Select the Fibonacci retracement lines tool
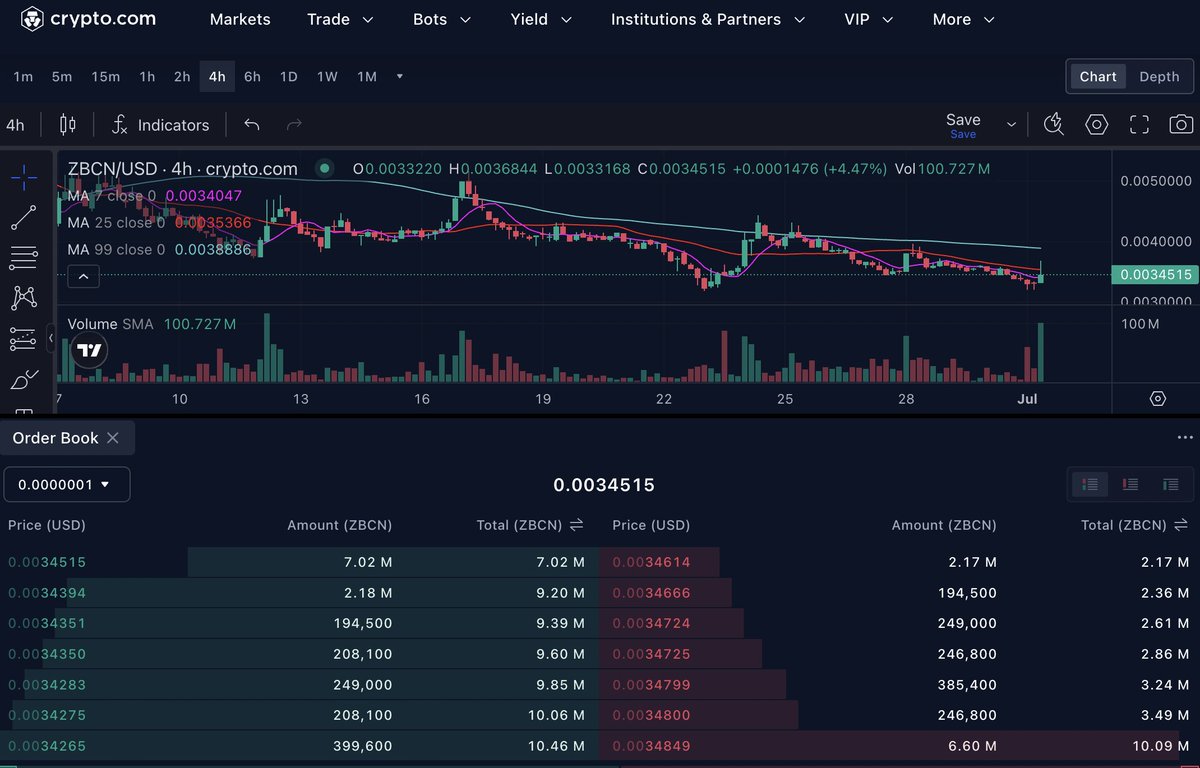 (24, 257)
